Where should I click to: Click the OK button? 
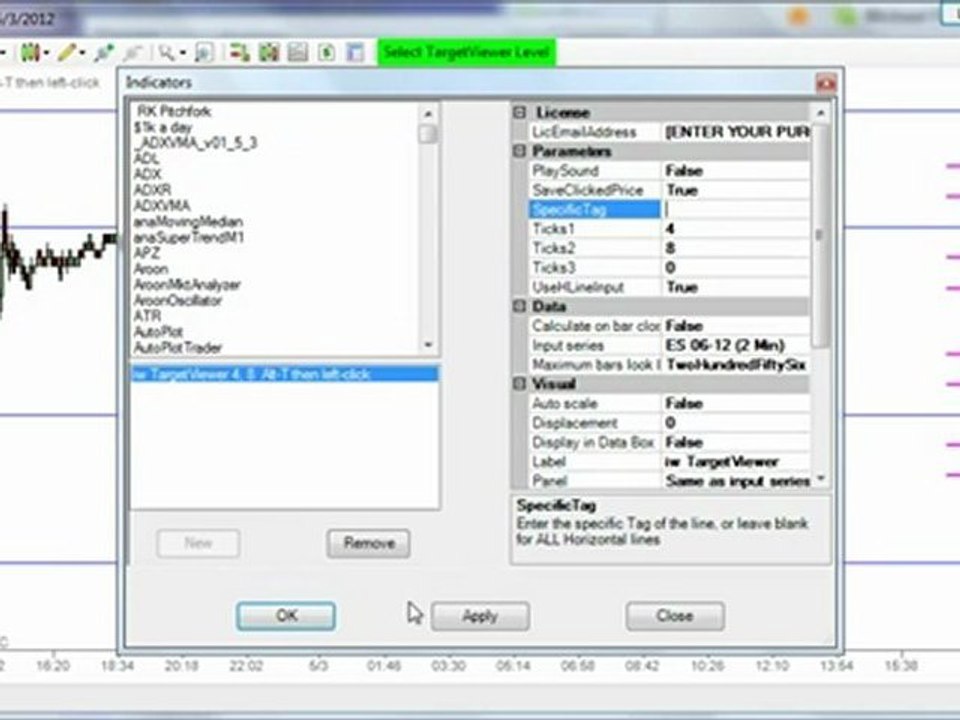[286, 616]
